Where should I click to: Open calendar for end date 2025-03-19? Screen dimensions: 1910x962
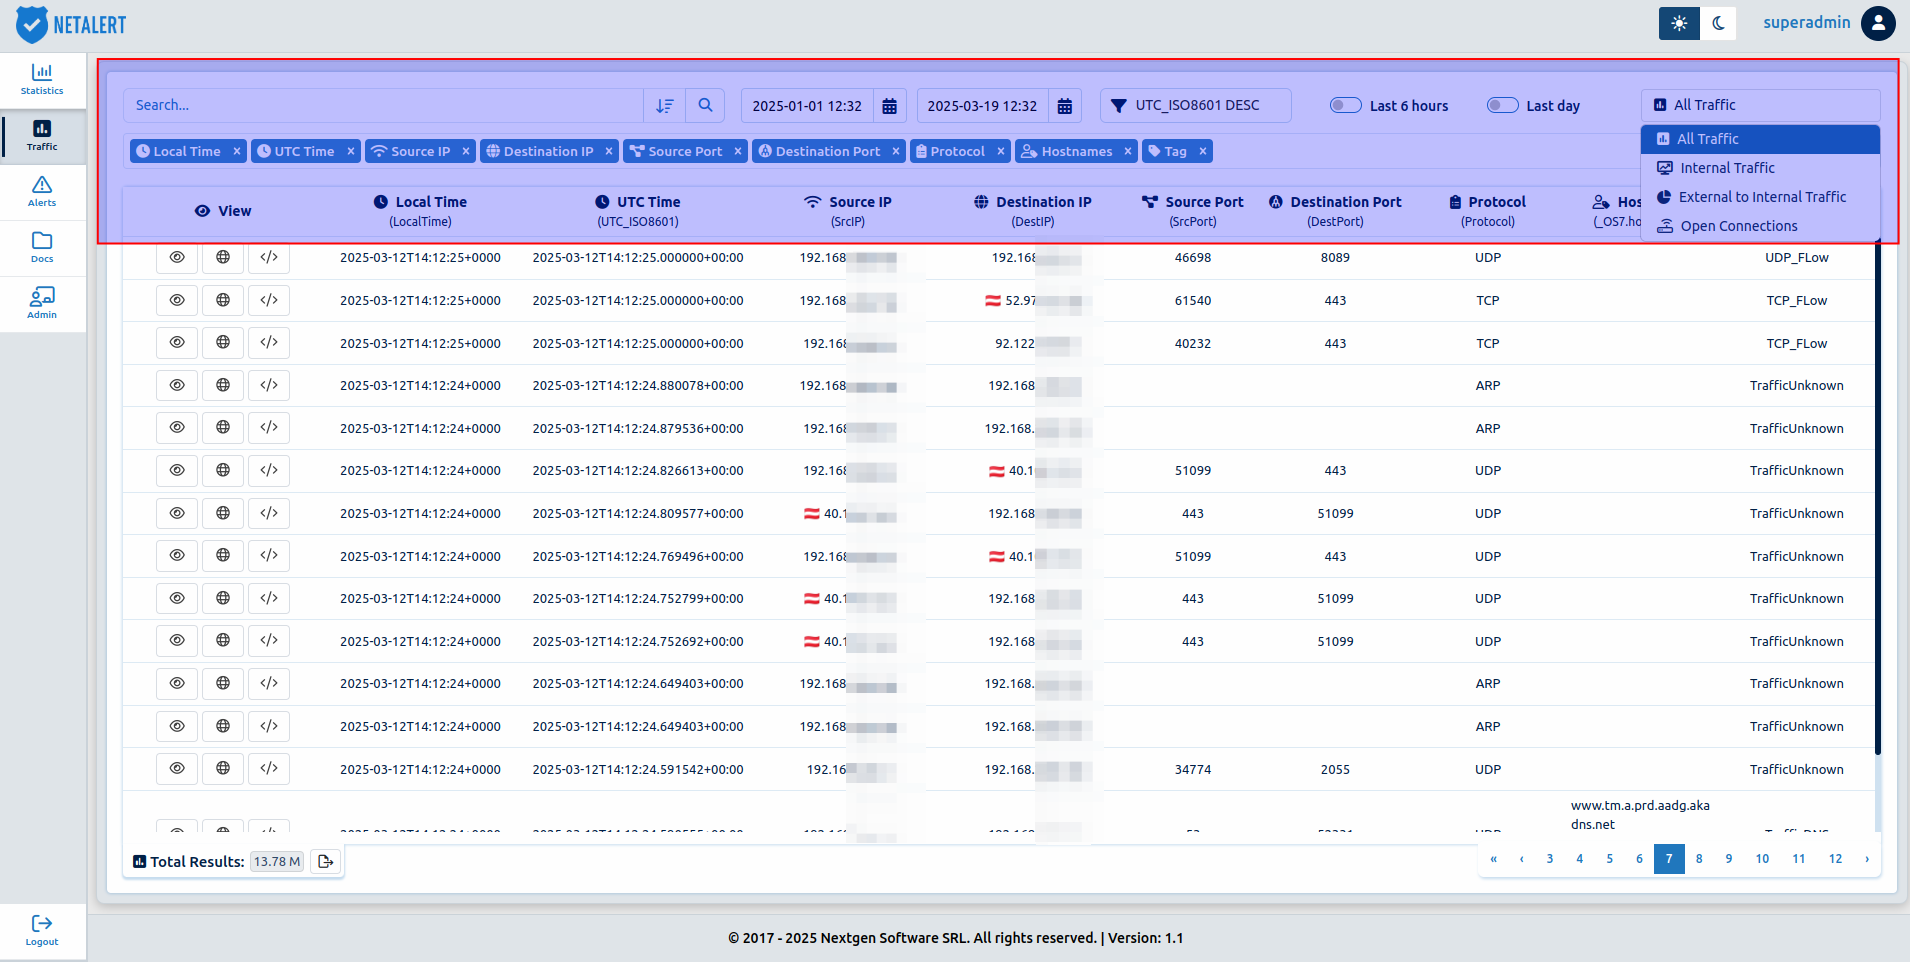(1065, 106)
